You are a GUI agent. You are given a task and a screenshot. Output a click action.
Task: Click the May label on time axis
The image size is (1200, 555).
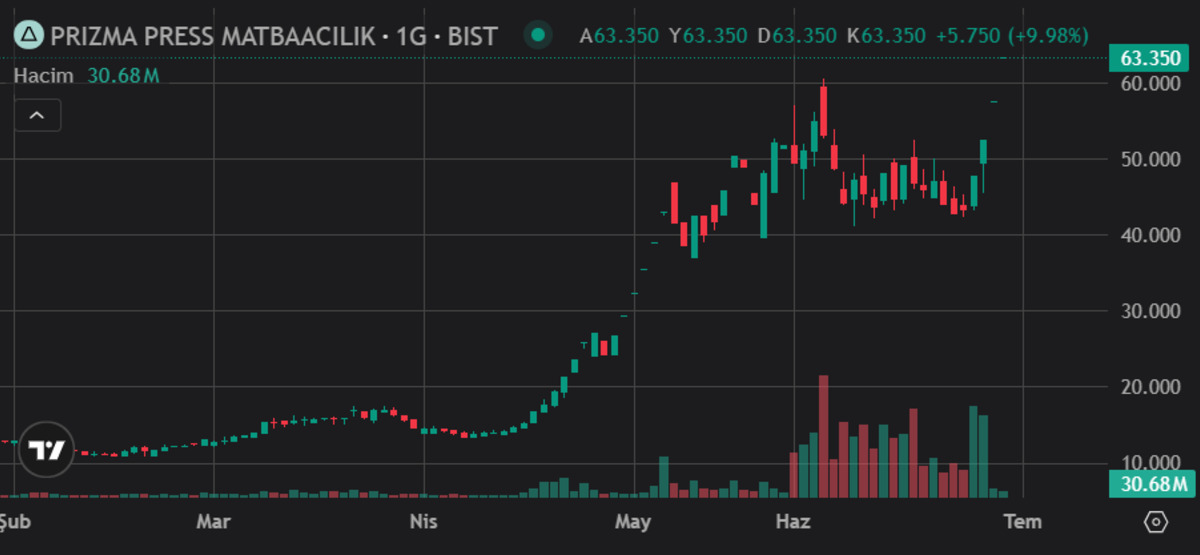[x=633, y=521]
